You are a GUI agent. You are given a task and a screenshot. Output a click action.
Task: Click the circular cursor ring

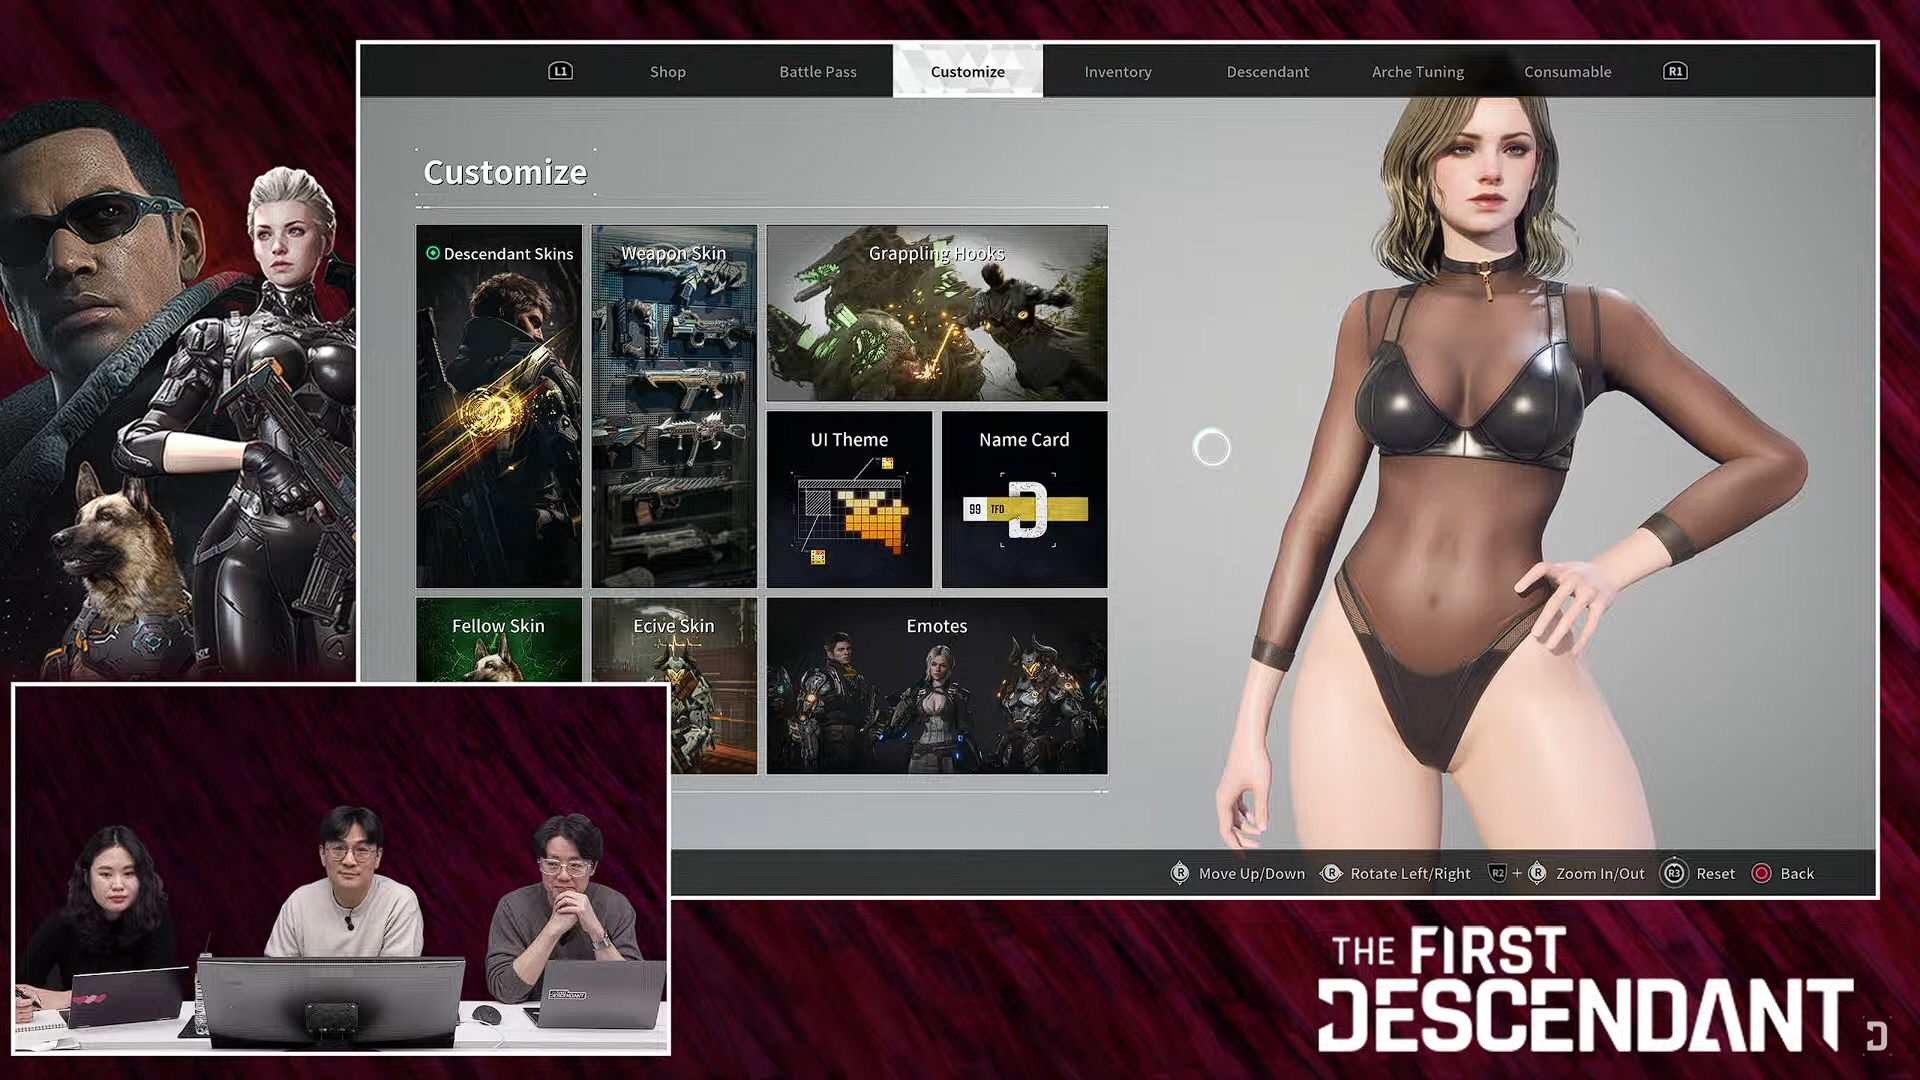pos(1212,448)
